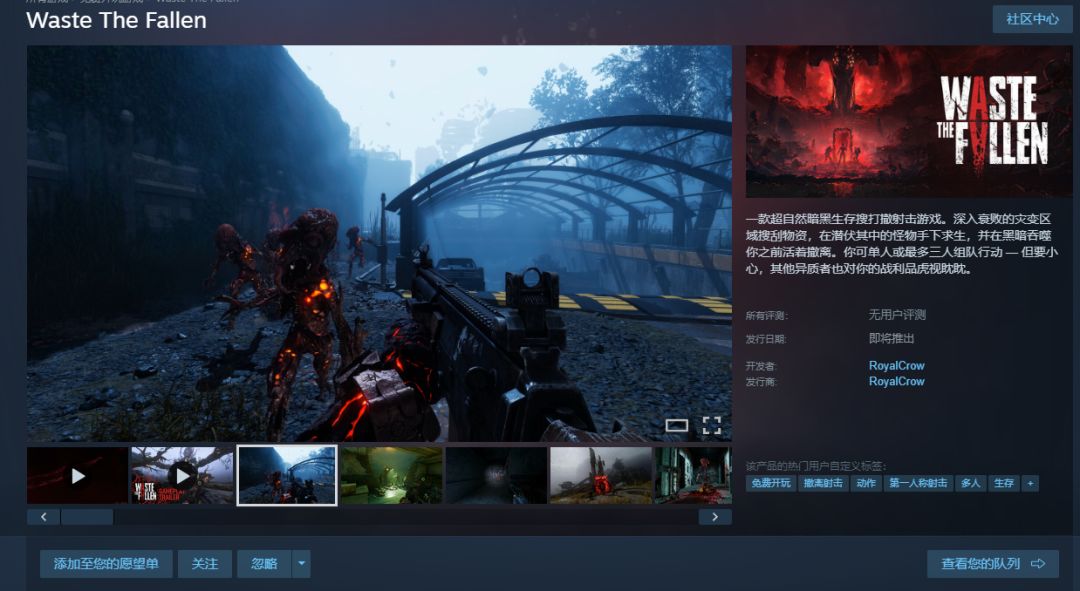Click 查看您的队列 view queue button
Image resolution: width=1080 pixels, height=591 pixels.
coord(993,563)
